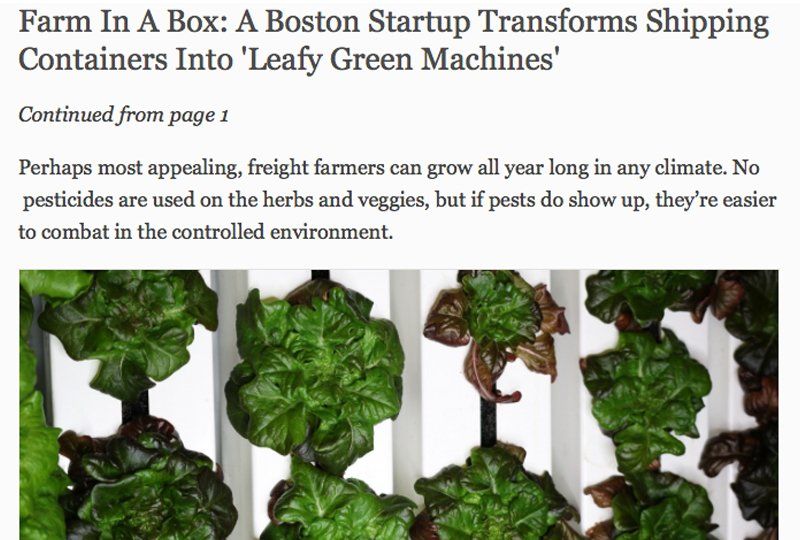The height and width of the screenshot is (540, 800).
Task: Click the word 'climate' in the paragraph
Action: 690,168
